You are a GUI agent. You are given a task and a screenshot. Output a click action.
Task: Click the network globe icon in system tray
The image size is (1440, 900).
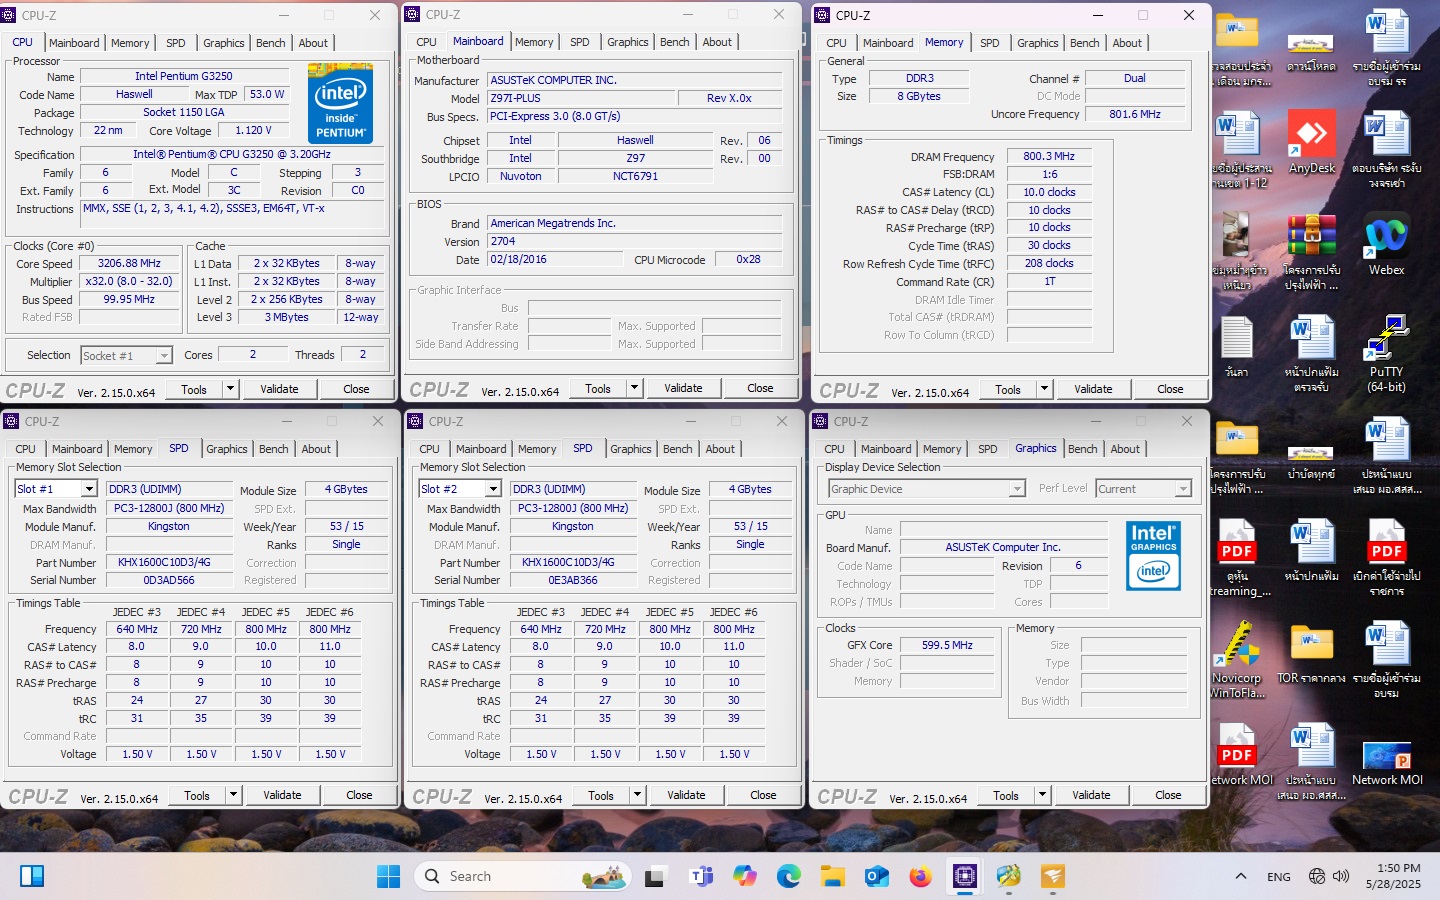[x=1317, y=877]
